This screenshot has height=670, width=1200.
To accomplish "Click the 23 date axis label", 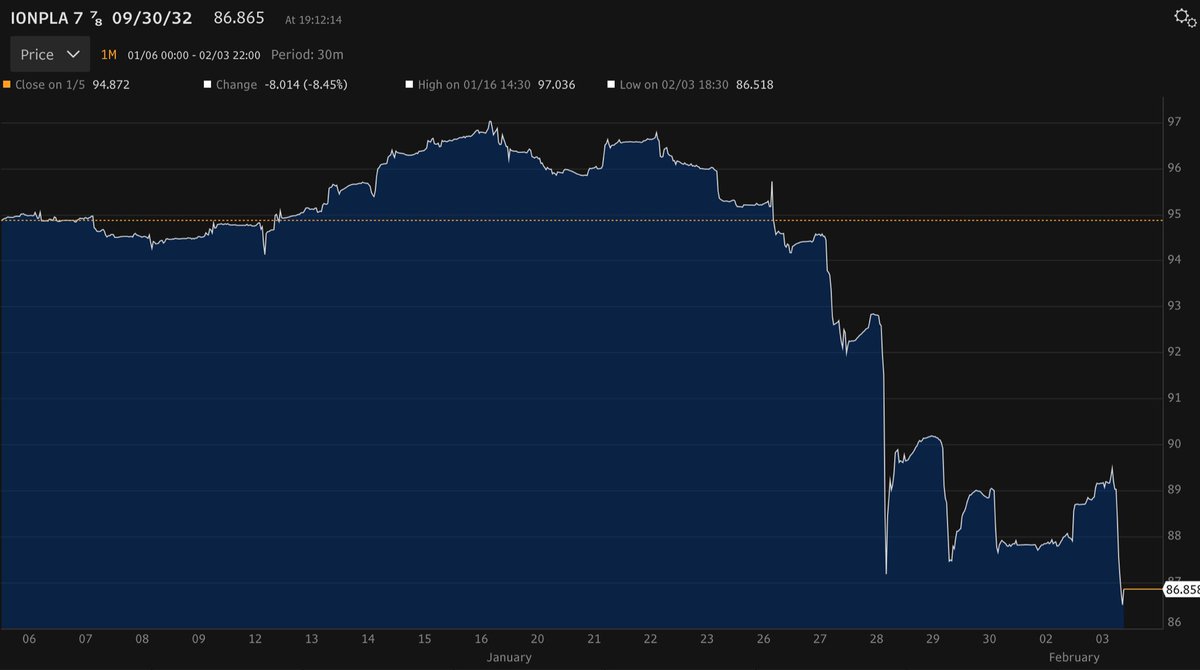I will pos(707,639).
